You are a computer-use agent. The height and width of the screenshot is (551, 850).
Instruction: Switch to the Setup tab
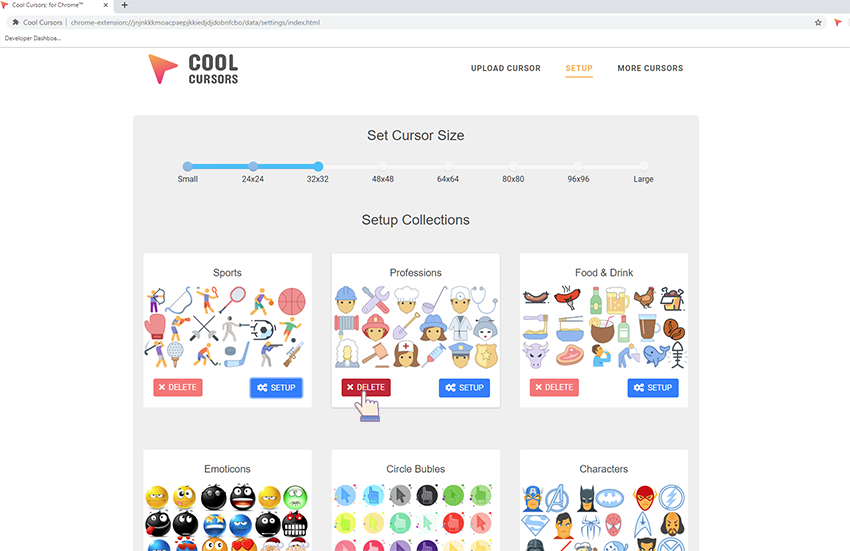point(579,68)
